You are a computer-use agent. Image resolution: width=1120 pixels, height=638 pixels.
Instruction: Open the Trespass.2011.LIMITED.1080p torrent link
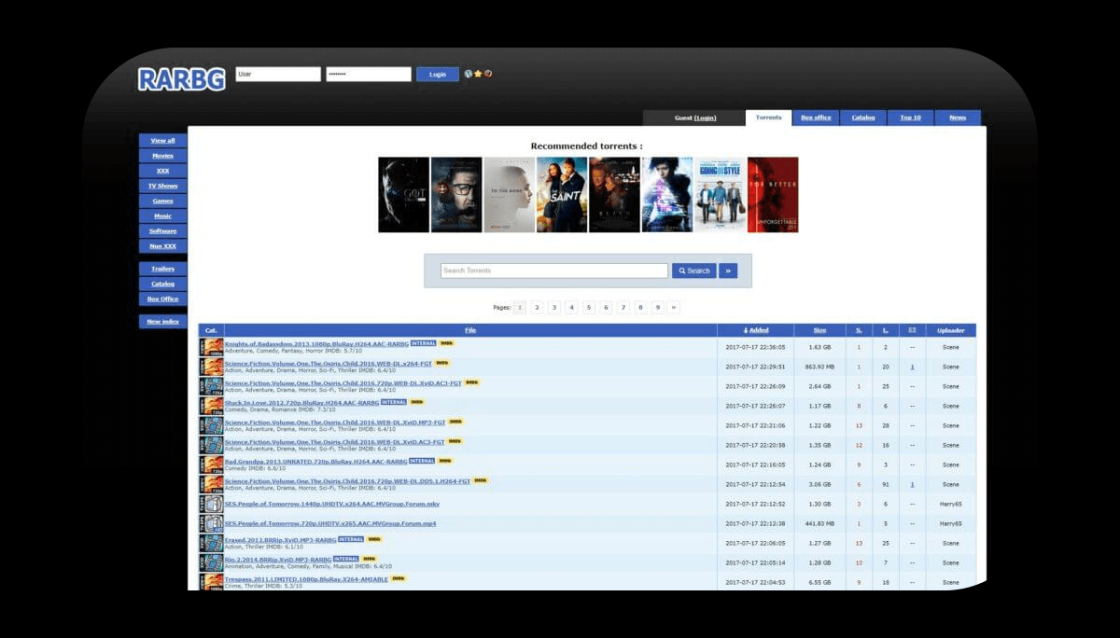(x=306, y=579)
